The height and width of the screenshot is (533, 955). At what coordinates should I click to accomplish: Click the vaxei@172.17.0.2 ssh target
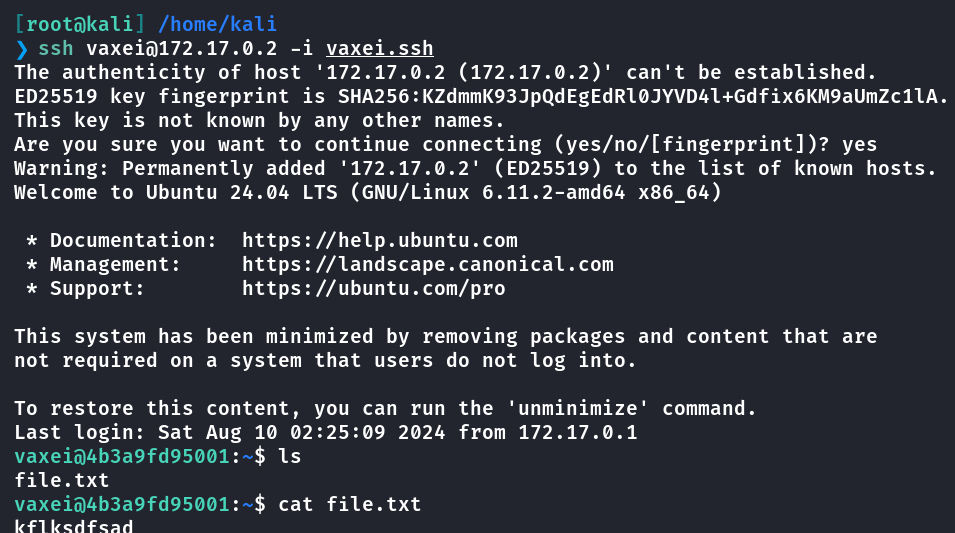coord(181,49)
